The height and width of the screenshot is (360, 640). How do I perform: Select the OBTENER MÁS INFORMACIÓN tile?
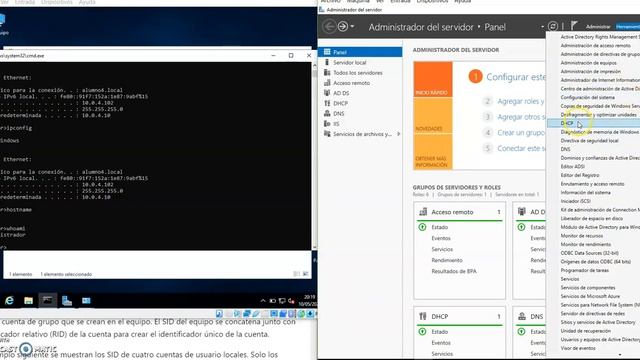click(433, 152)
